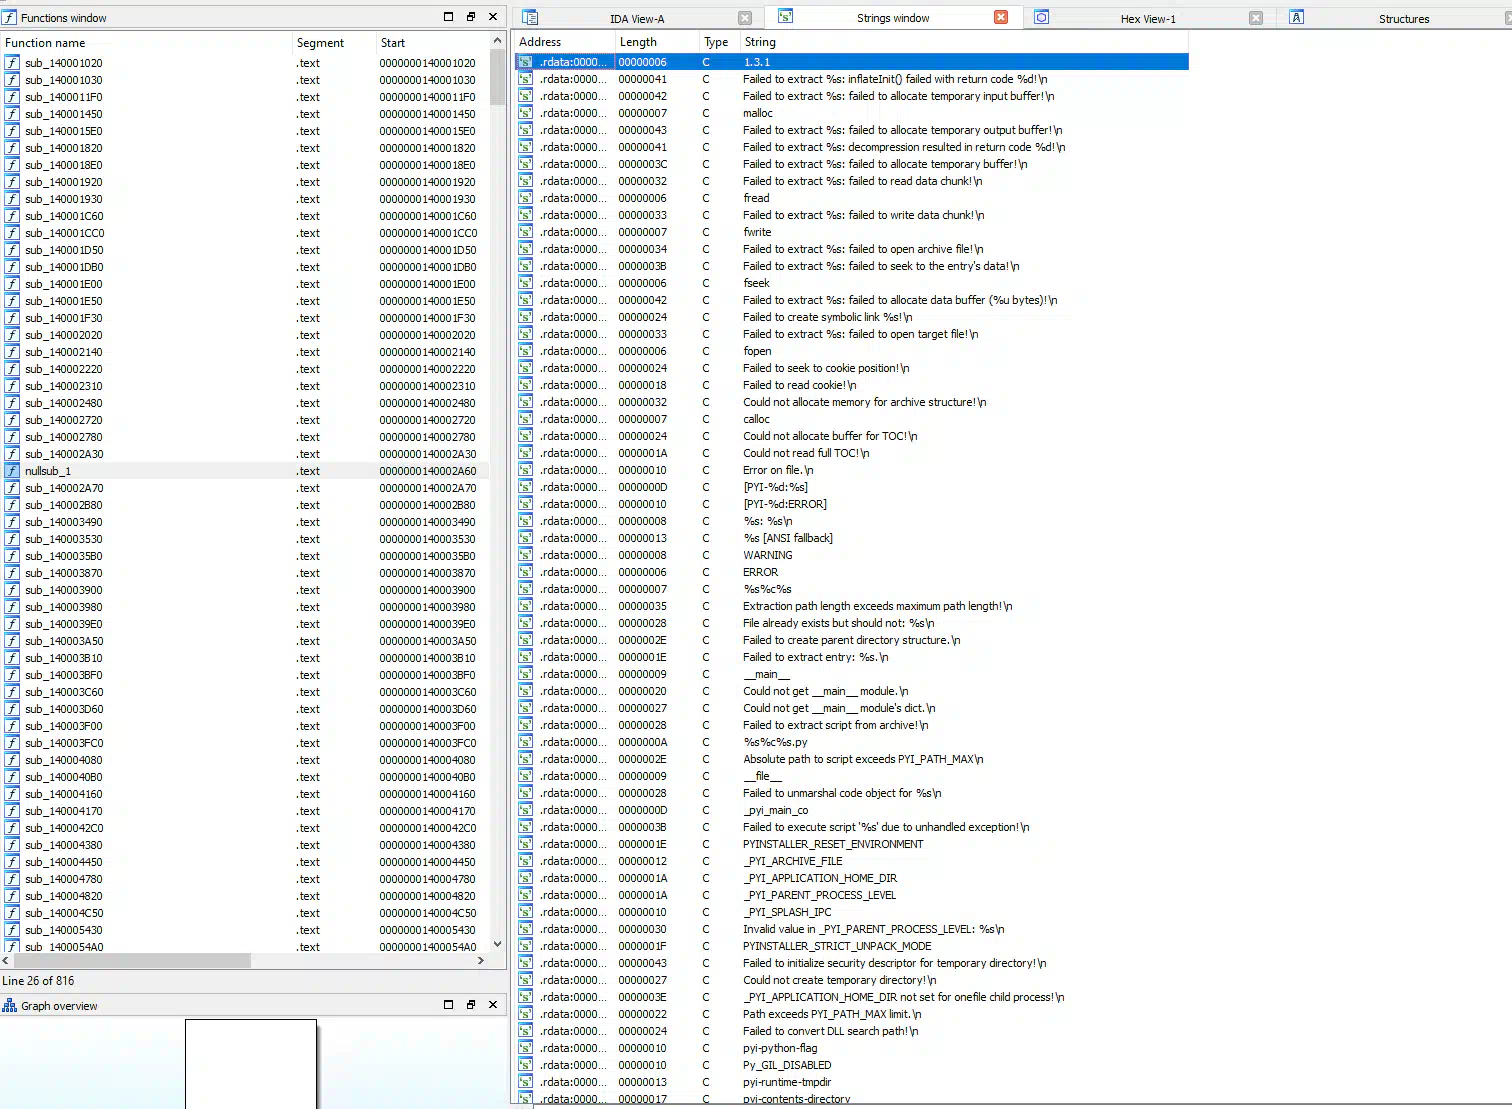Select function sub_140002A70 in the list
The height and width of the screenshot is (1109, 1512).
point(64,488)
